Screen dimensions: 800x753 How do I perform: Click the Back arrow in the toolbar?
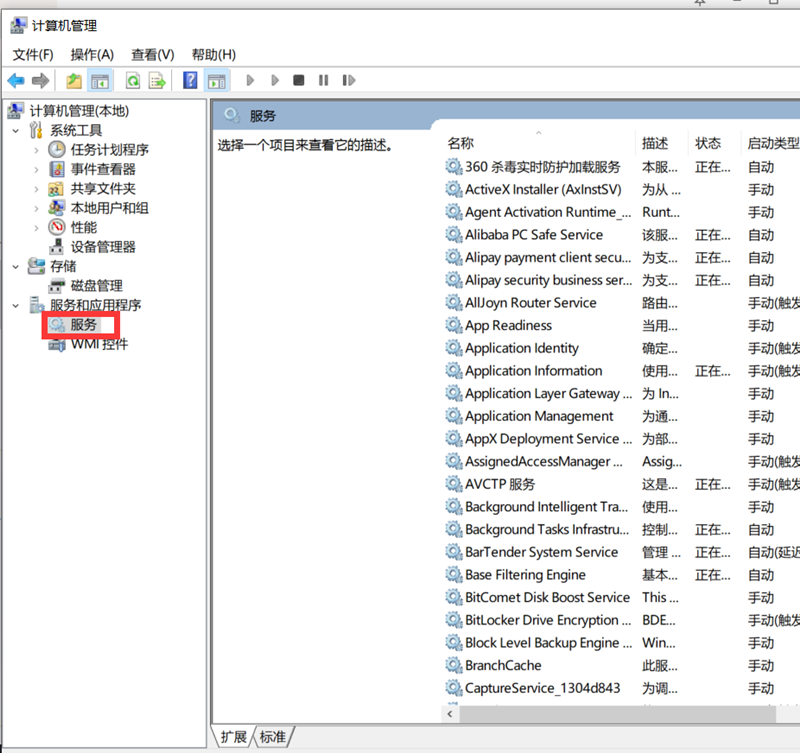pos(16,81)
